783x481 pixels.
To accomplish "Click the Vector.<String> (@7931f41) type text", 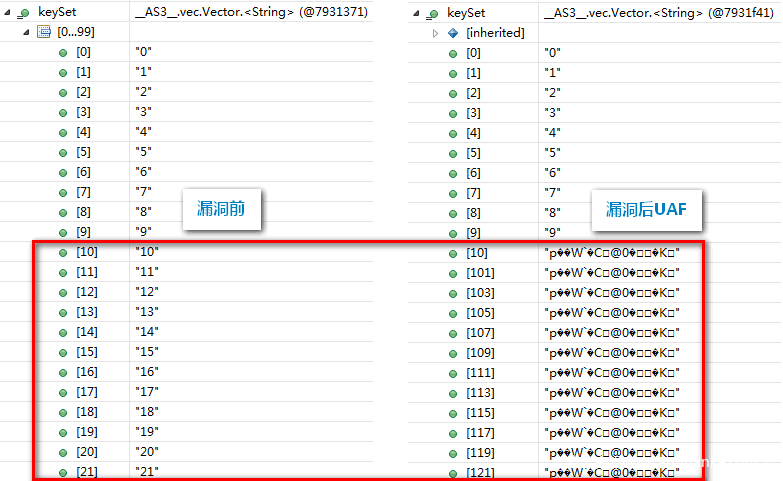I will point(659,13).
